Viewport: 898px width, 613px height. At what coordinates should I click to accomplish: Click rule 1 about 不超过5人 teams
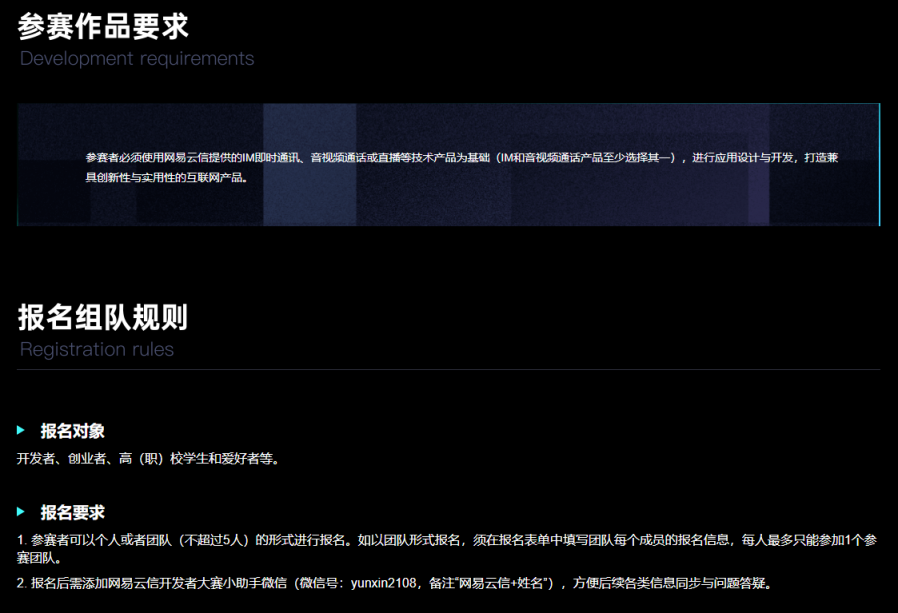click(447, 549)
